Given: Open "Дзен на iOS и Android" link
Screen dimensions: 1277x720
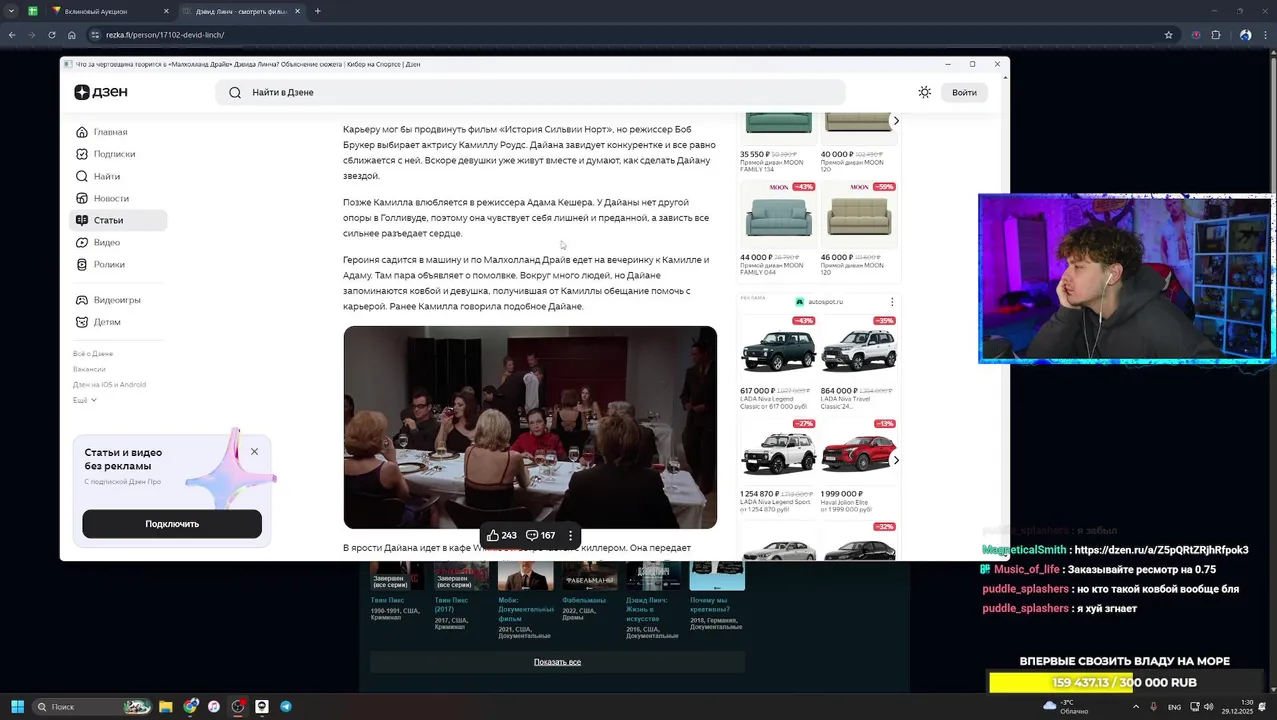Looking at the screenshot, I should pos(109,384).
